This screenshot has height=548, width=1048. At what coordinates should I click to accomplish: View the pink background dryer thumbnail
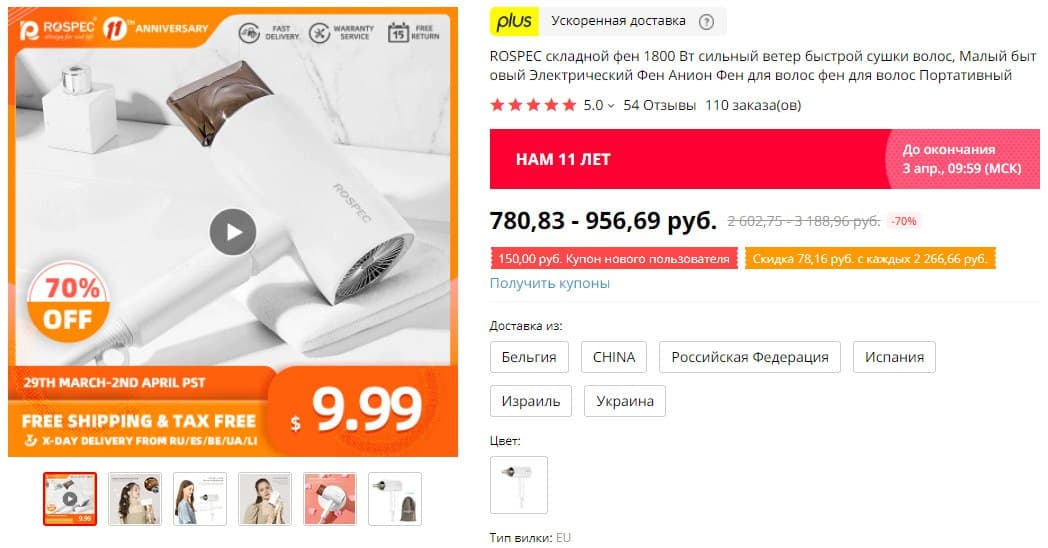click(330, 499)
